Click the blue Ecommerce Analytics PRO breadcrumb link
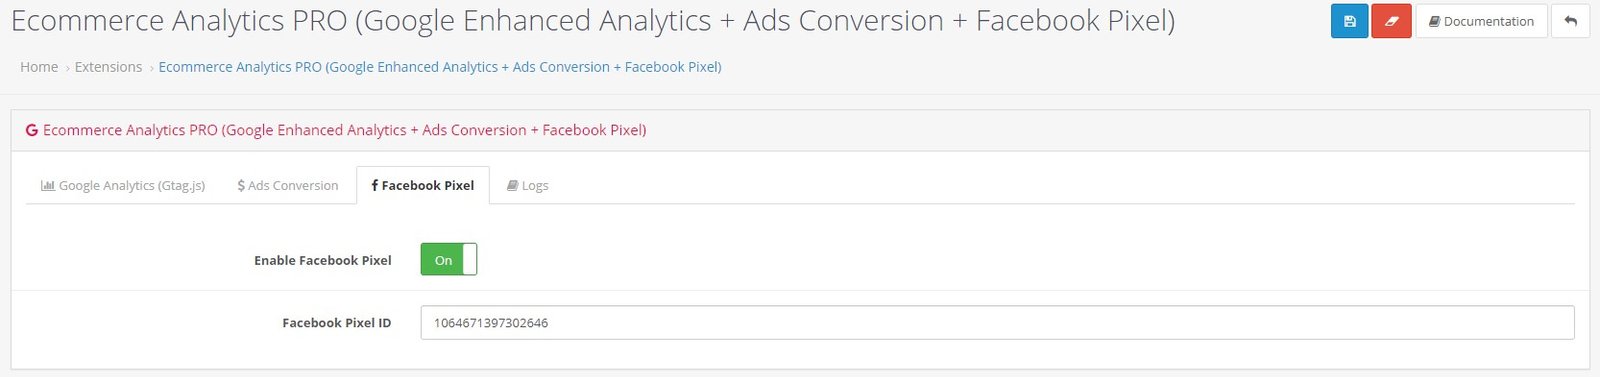This screenshot has width=1600, height=377. pyautogui.click(x=440, y=67)
